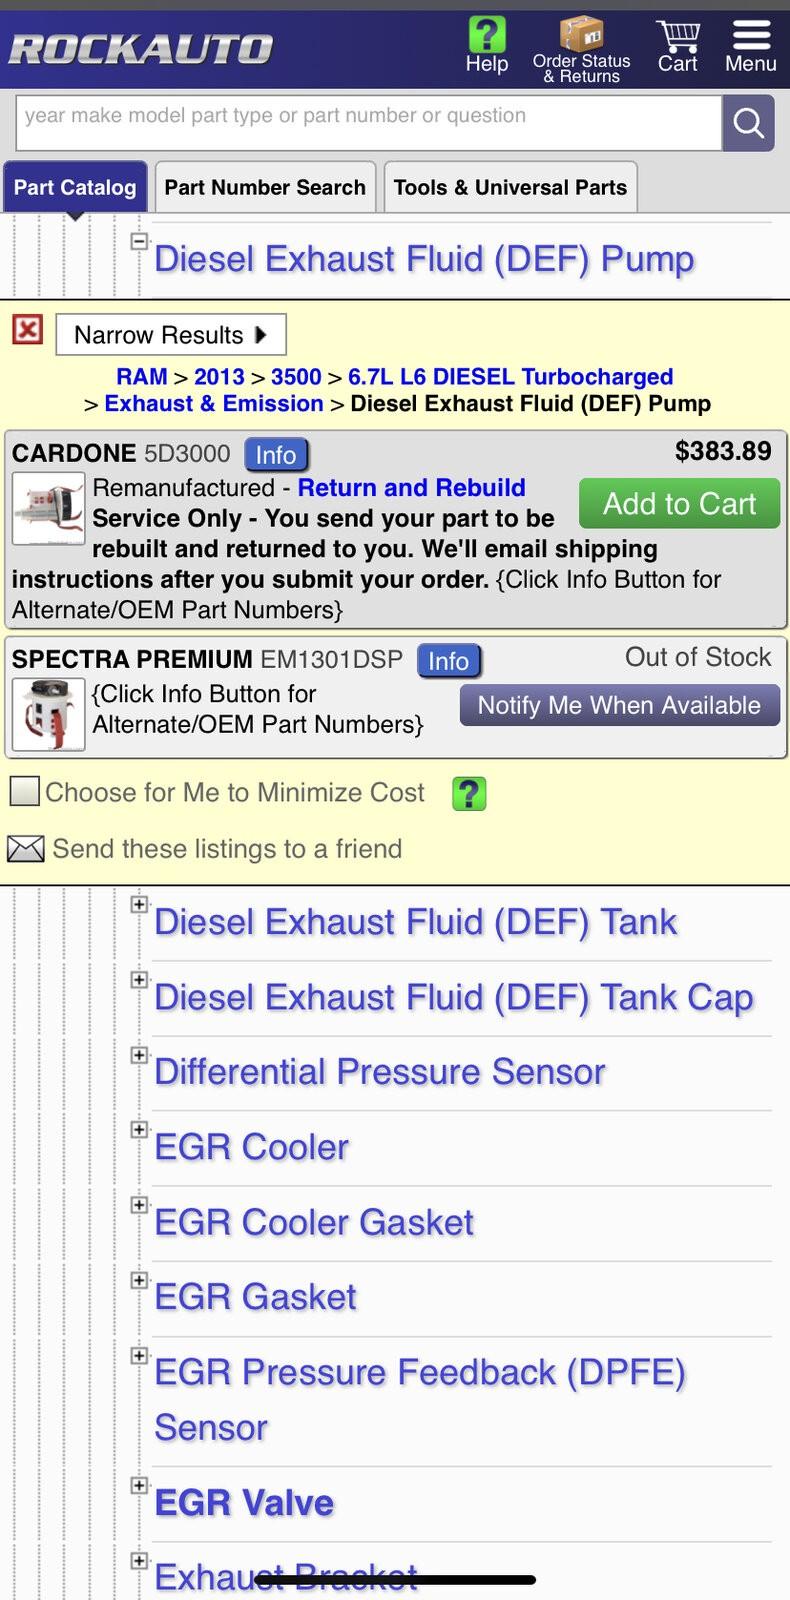Switch to Tools & Universal Parts tab
This screenshot has width=790, height=1600.
tap(510, 187)
